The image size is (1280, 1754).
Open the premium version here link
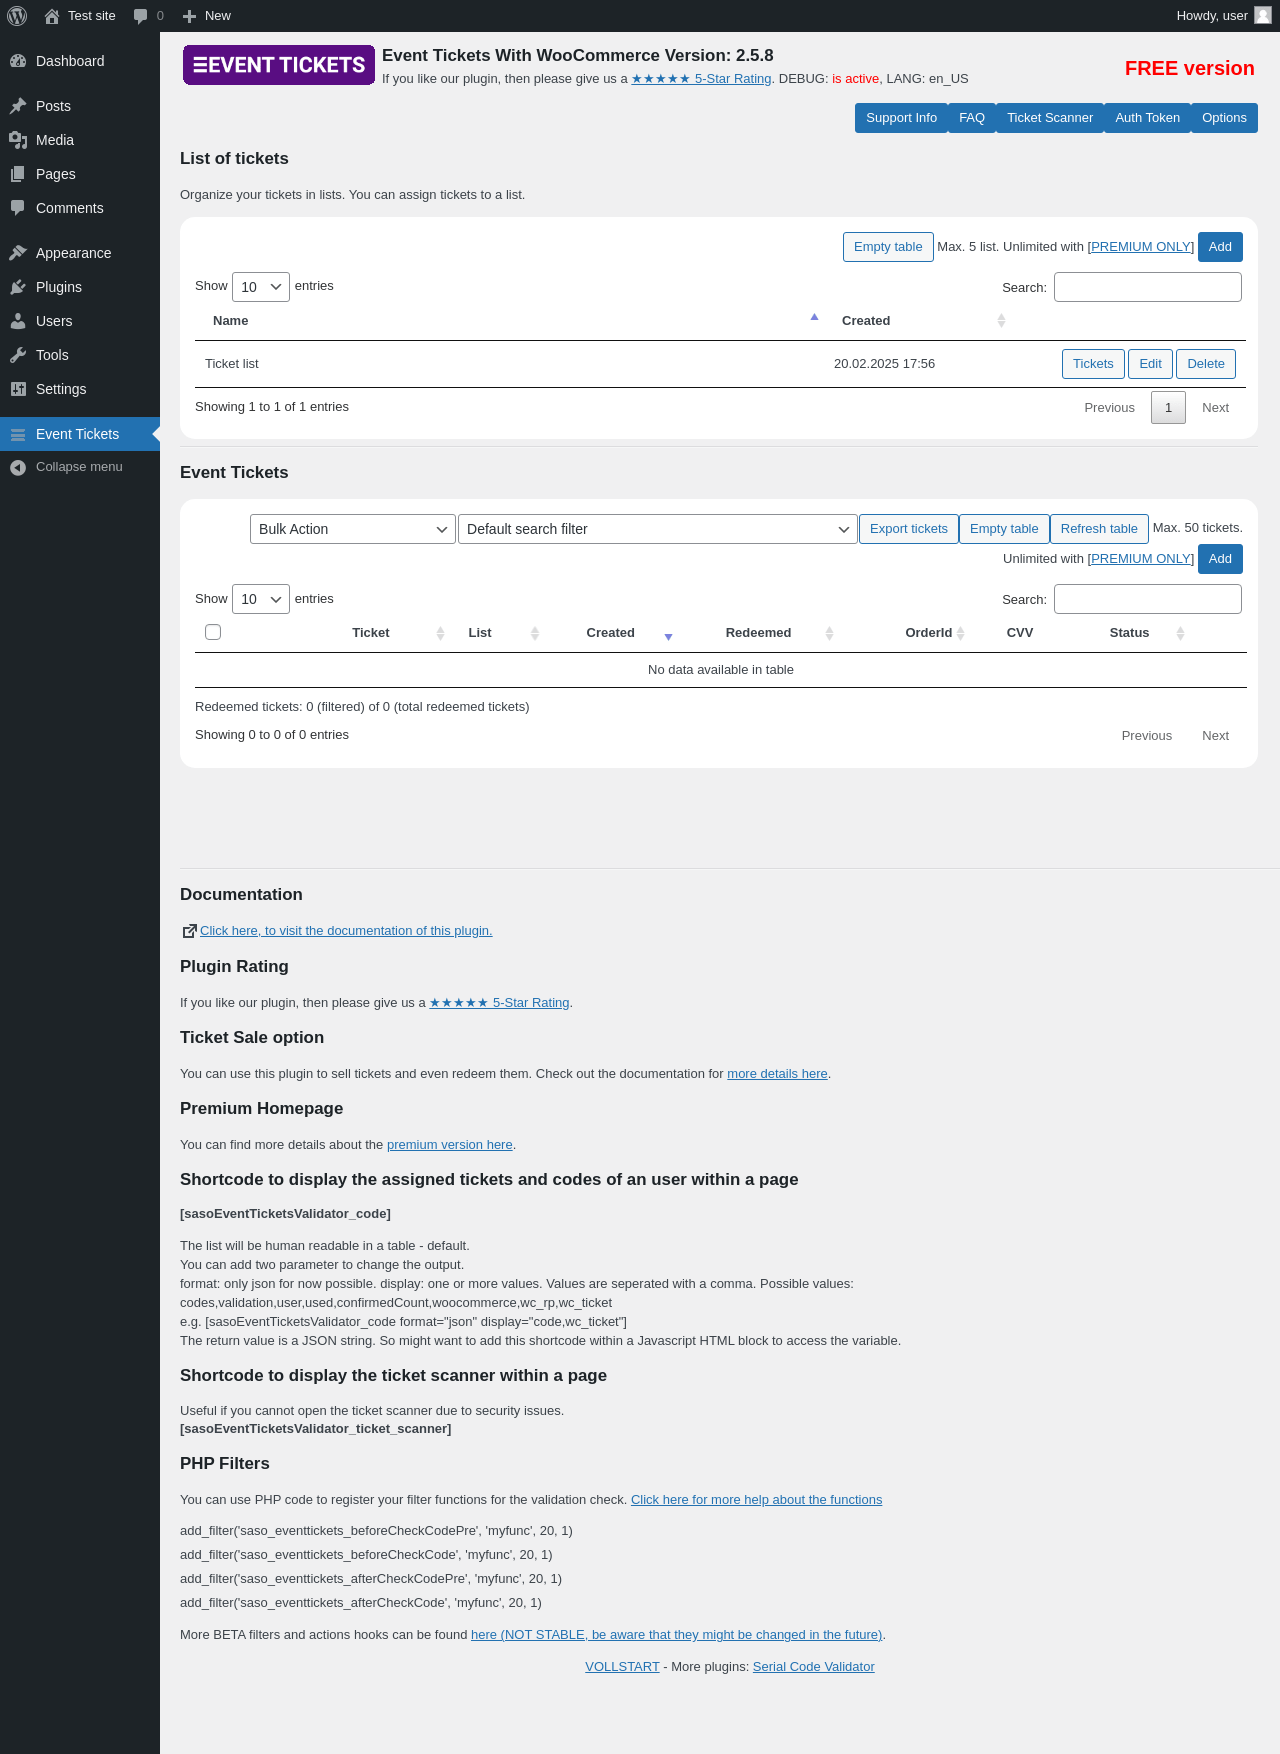coord(450,1145)
